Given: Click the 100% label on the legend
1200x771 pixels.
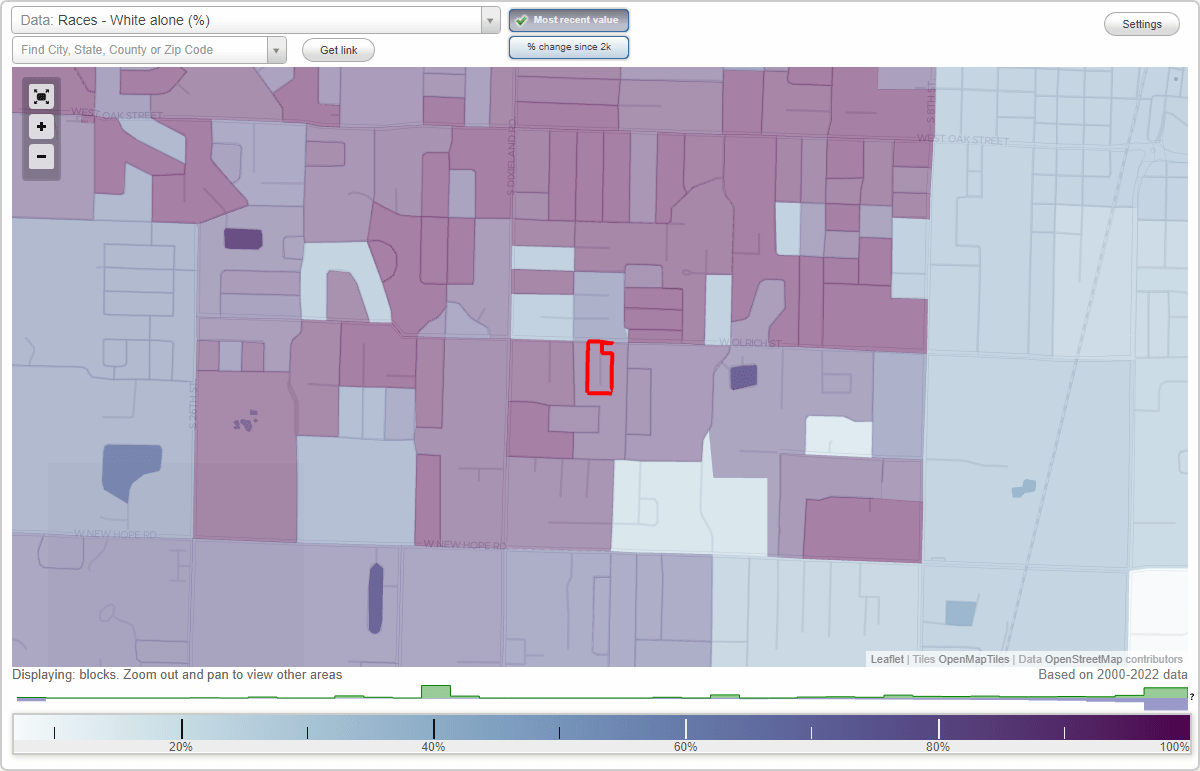Looking at the screenshot, I should 1175,747.
